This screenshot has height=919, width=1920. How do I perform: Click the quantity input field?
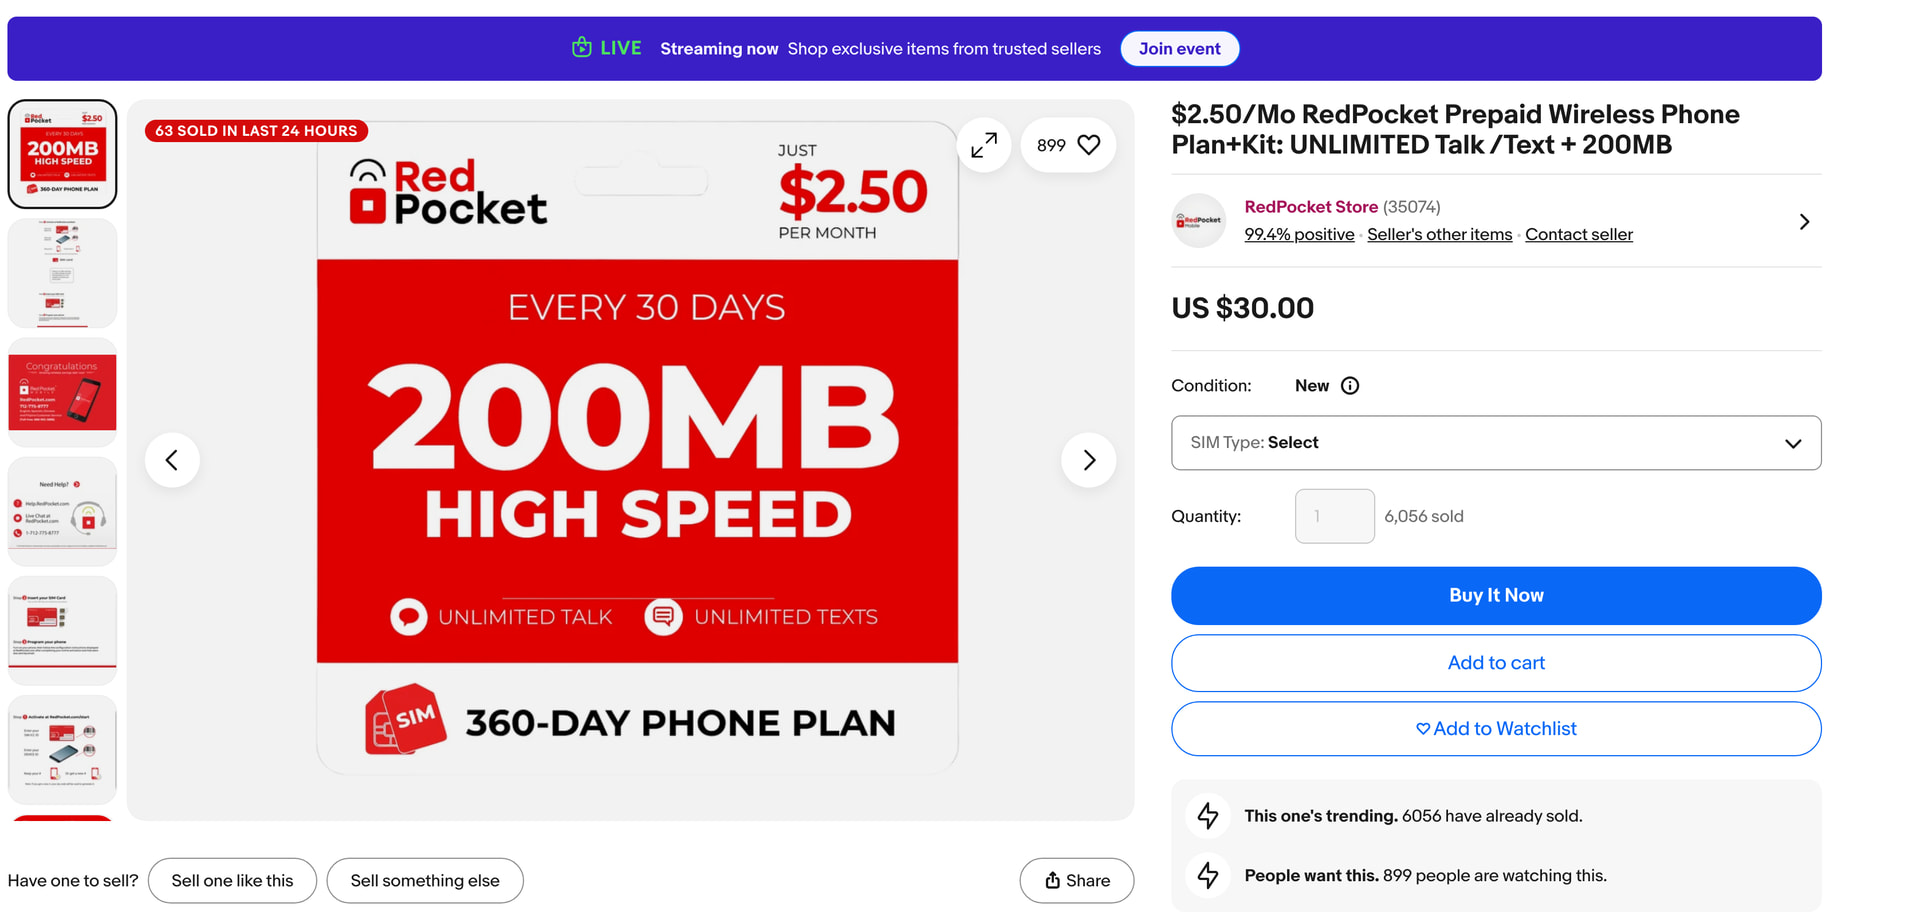coord(1334,516)
